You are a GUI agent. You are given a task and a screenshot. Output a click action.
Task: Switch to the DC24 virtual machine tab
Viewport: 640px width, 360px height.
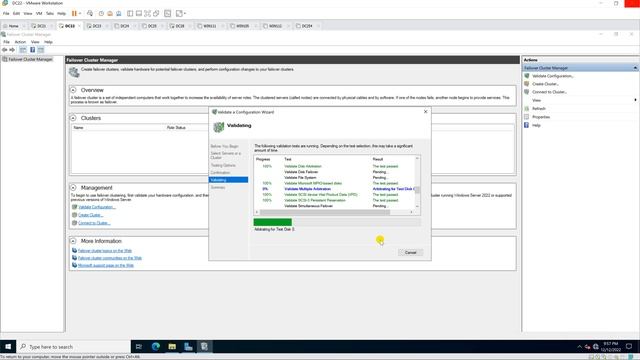124,26
